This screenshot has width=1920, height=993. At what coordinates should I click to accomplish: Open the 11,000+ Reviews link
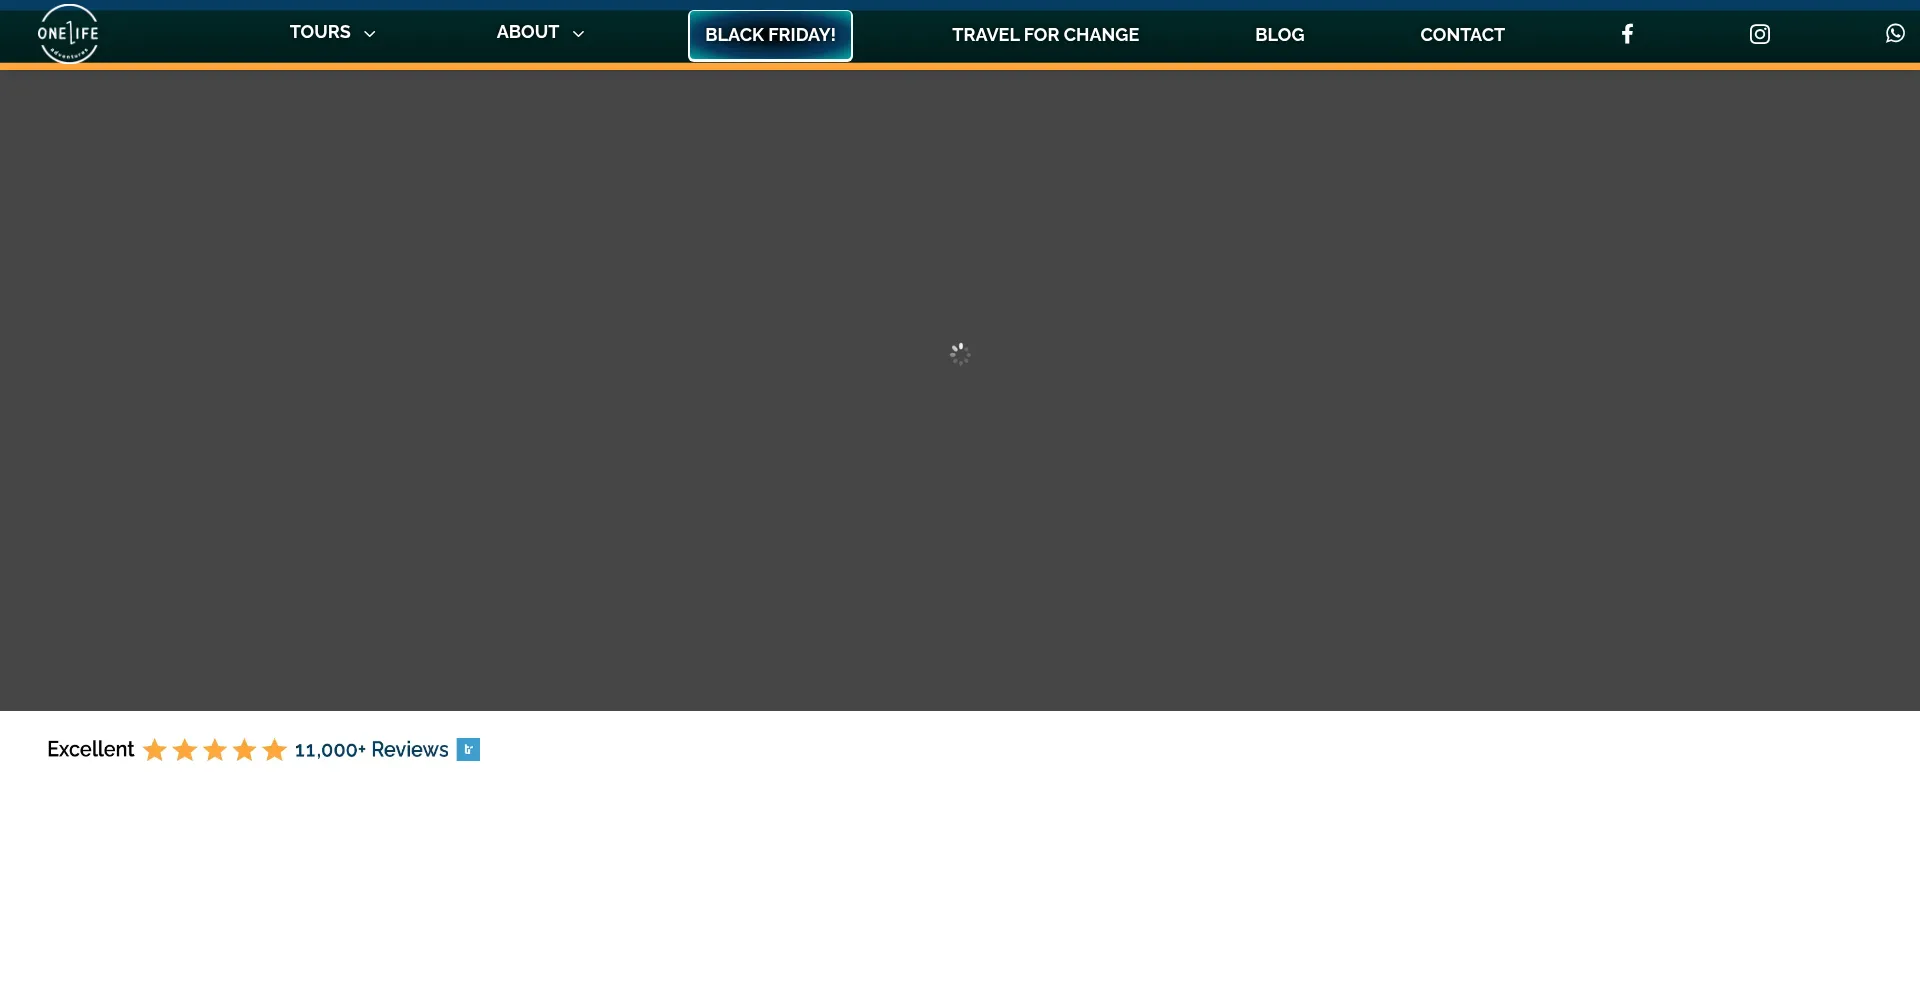pyautogui.click(x=371, y=750)
